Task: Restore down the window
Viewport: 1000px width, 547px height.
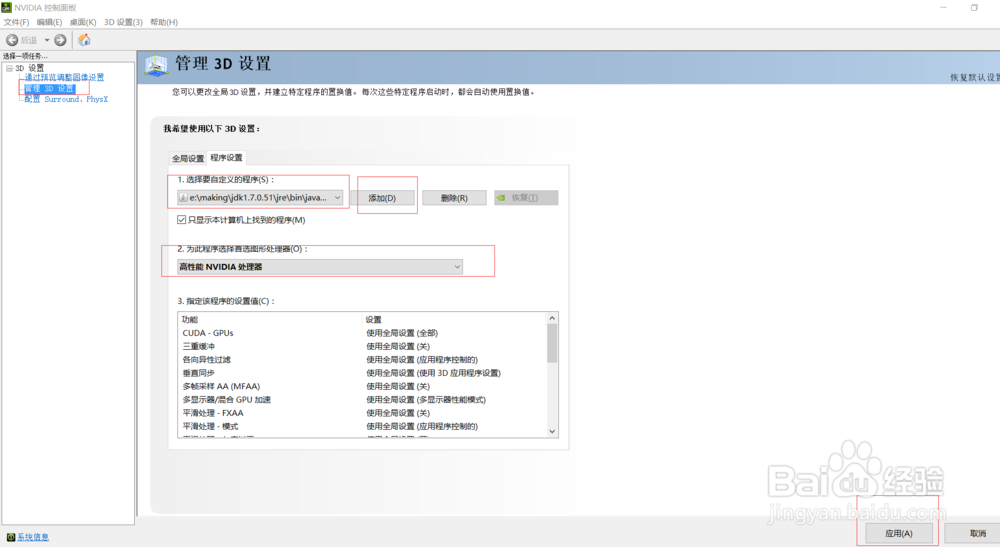Action: coord(974,8)
